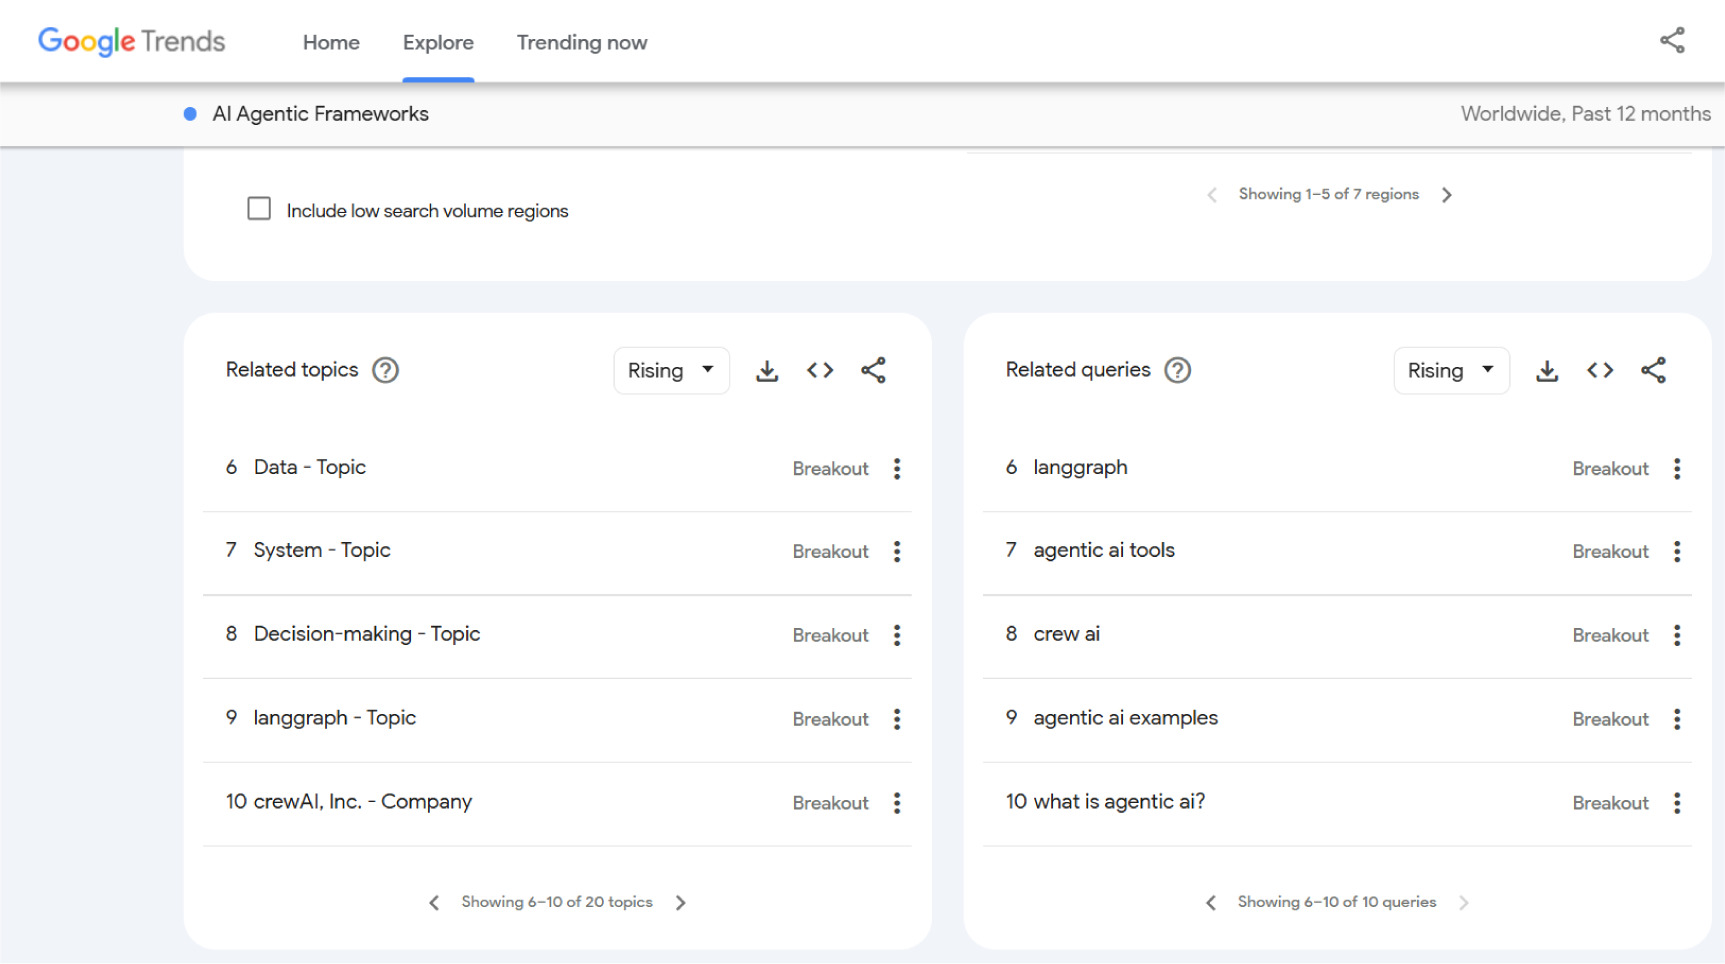This screenshot has height=964, width=1725.
Task: Download Related queries data as CSV
Action: point(1547,371)
